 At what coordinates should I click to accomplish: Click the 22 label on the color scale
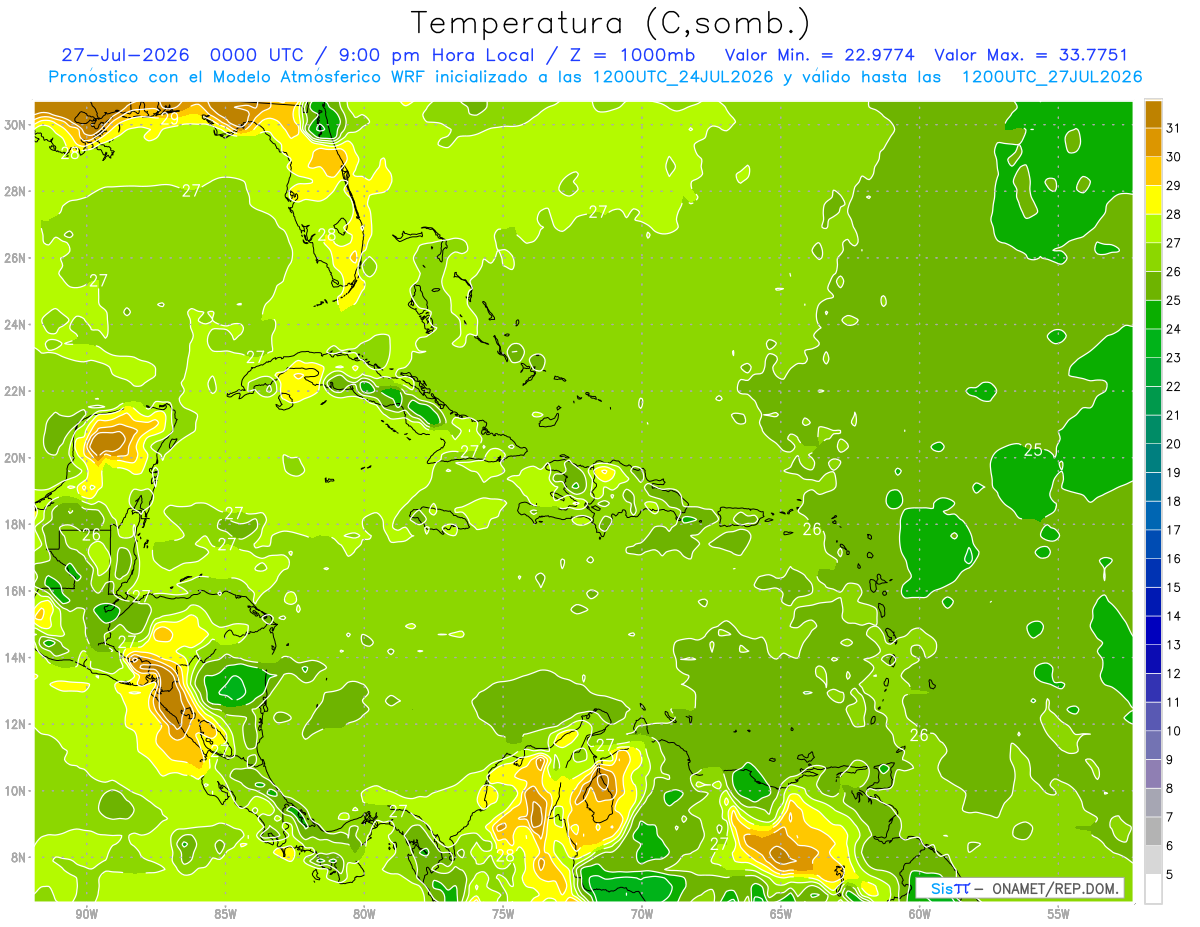pyautogui.click(x=1174, y=386)
